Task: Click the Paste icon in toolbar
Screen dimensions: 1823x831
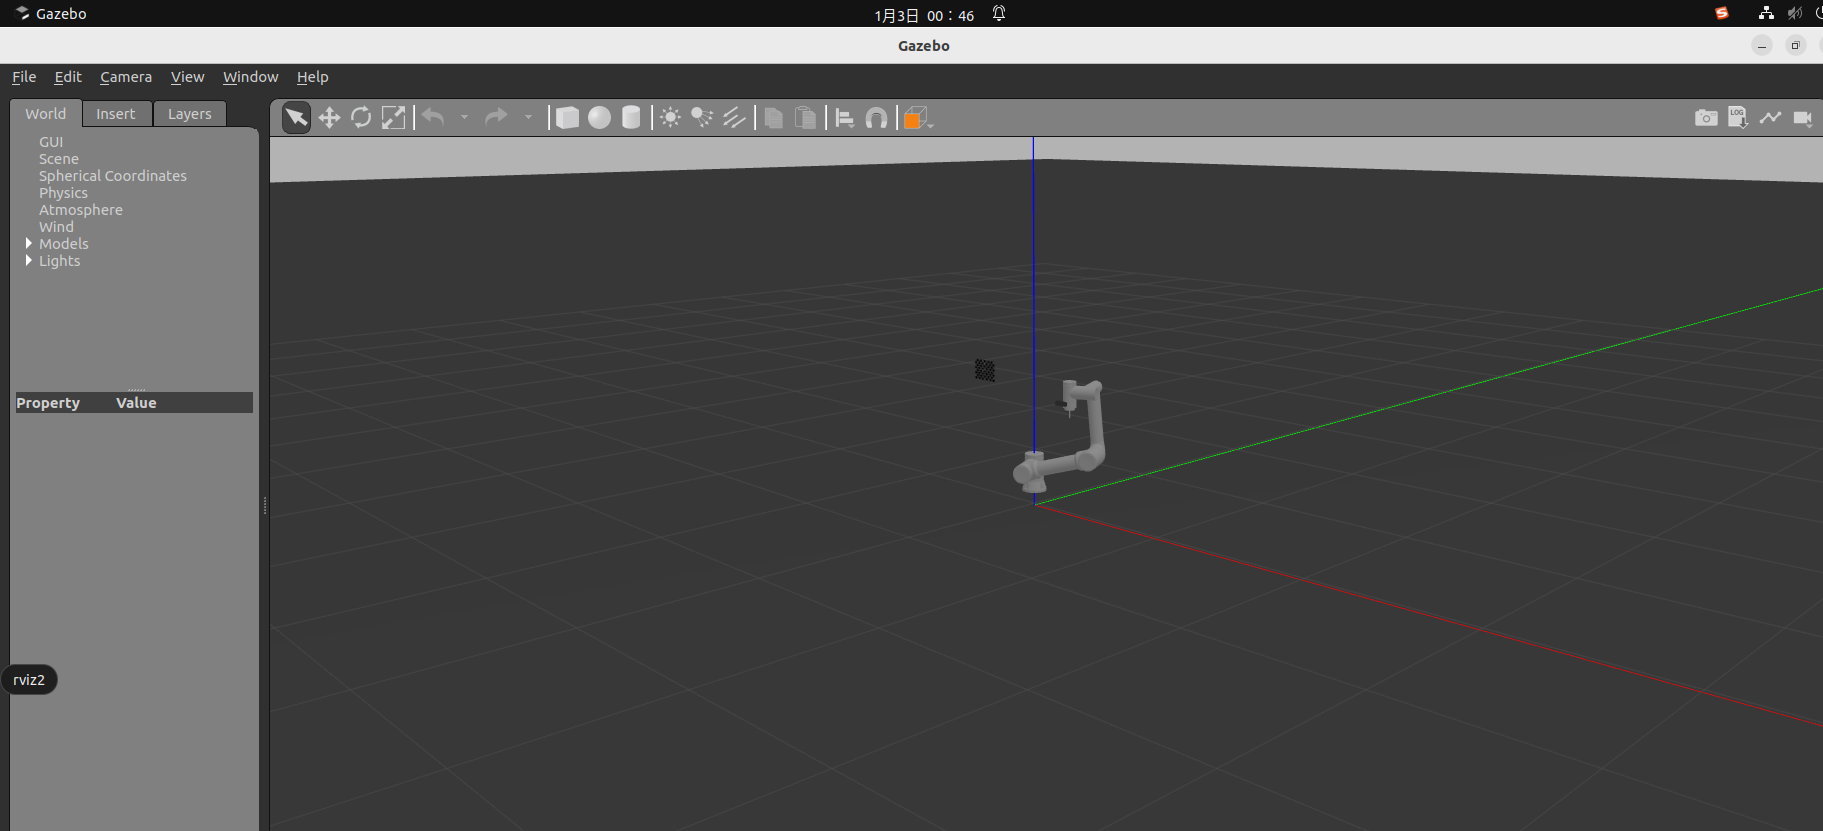Action: pyautogui.click(x=805, y=118)
